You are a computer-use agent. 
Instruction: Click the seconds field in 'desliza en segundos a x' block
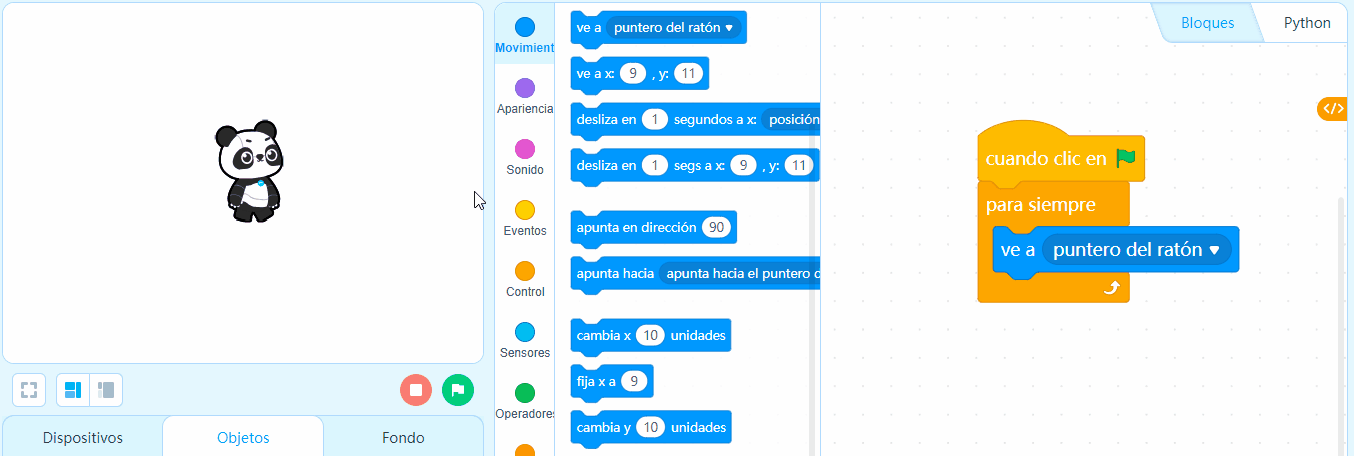point(654,120)
